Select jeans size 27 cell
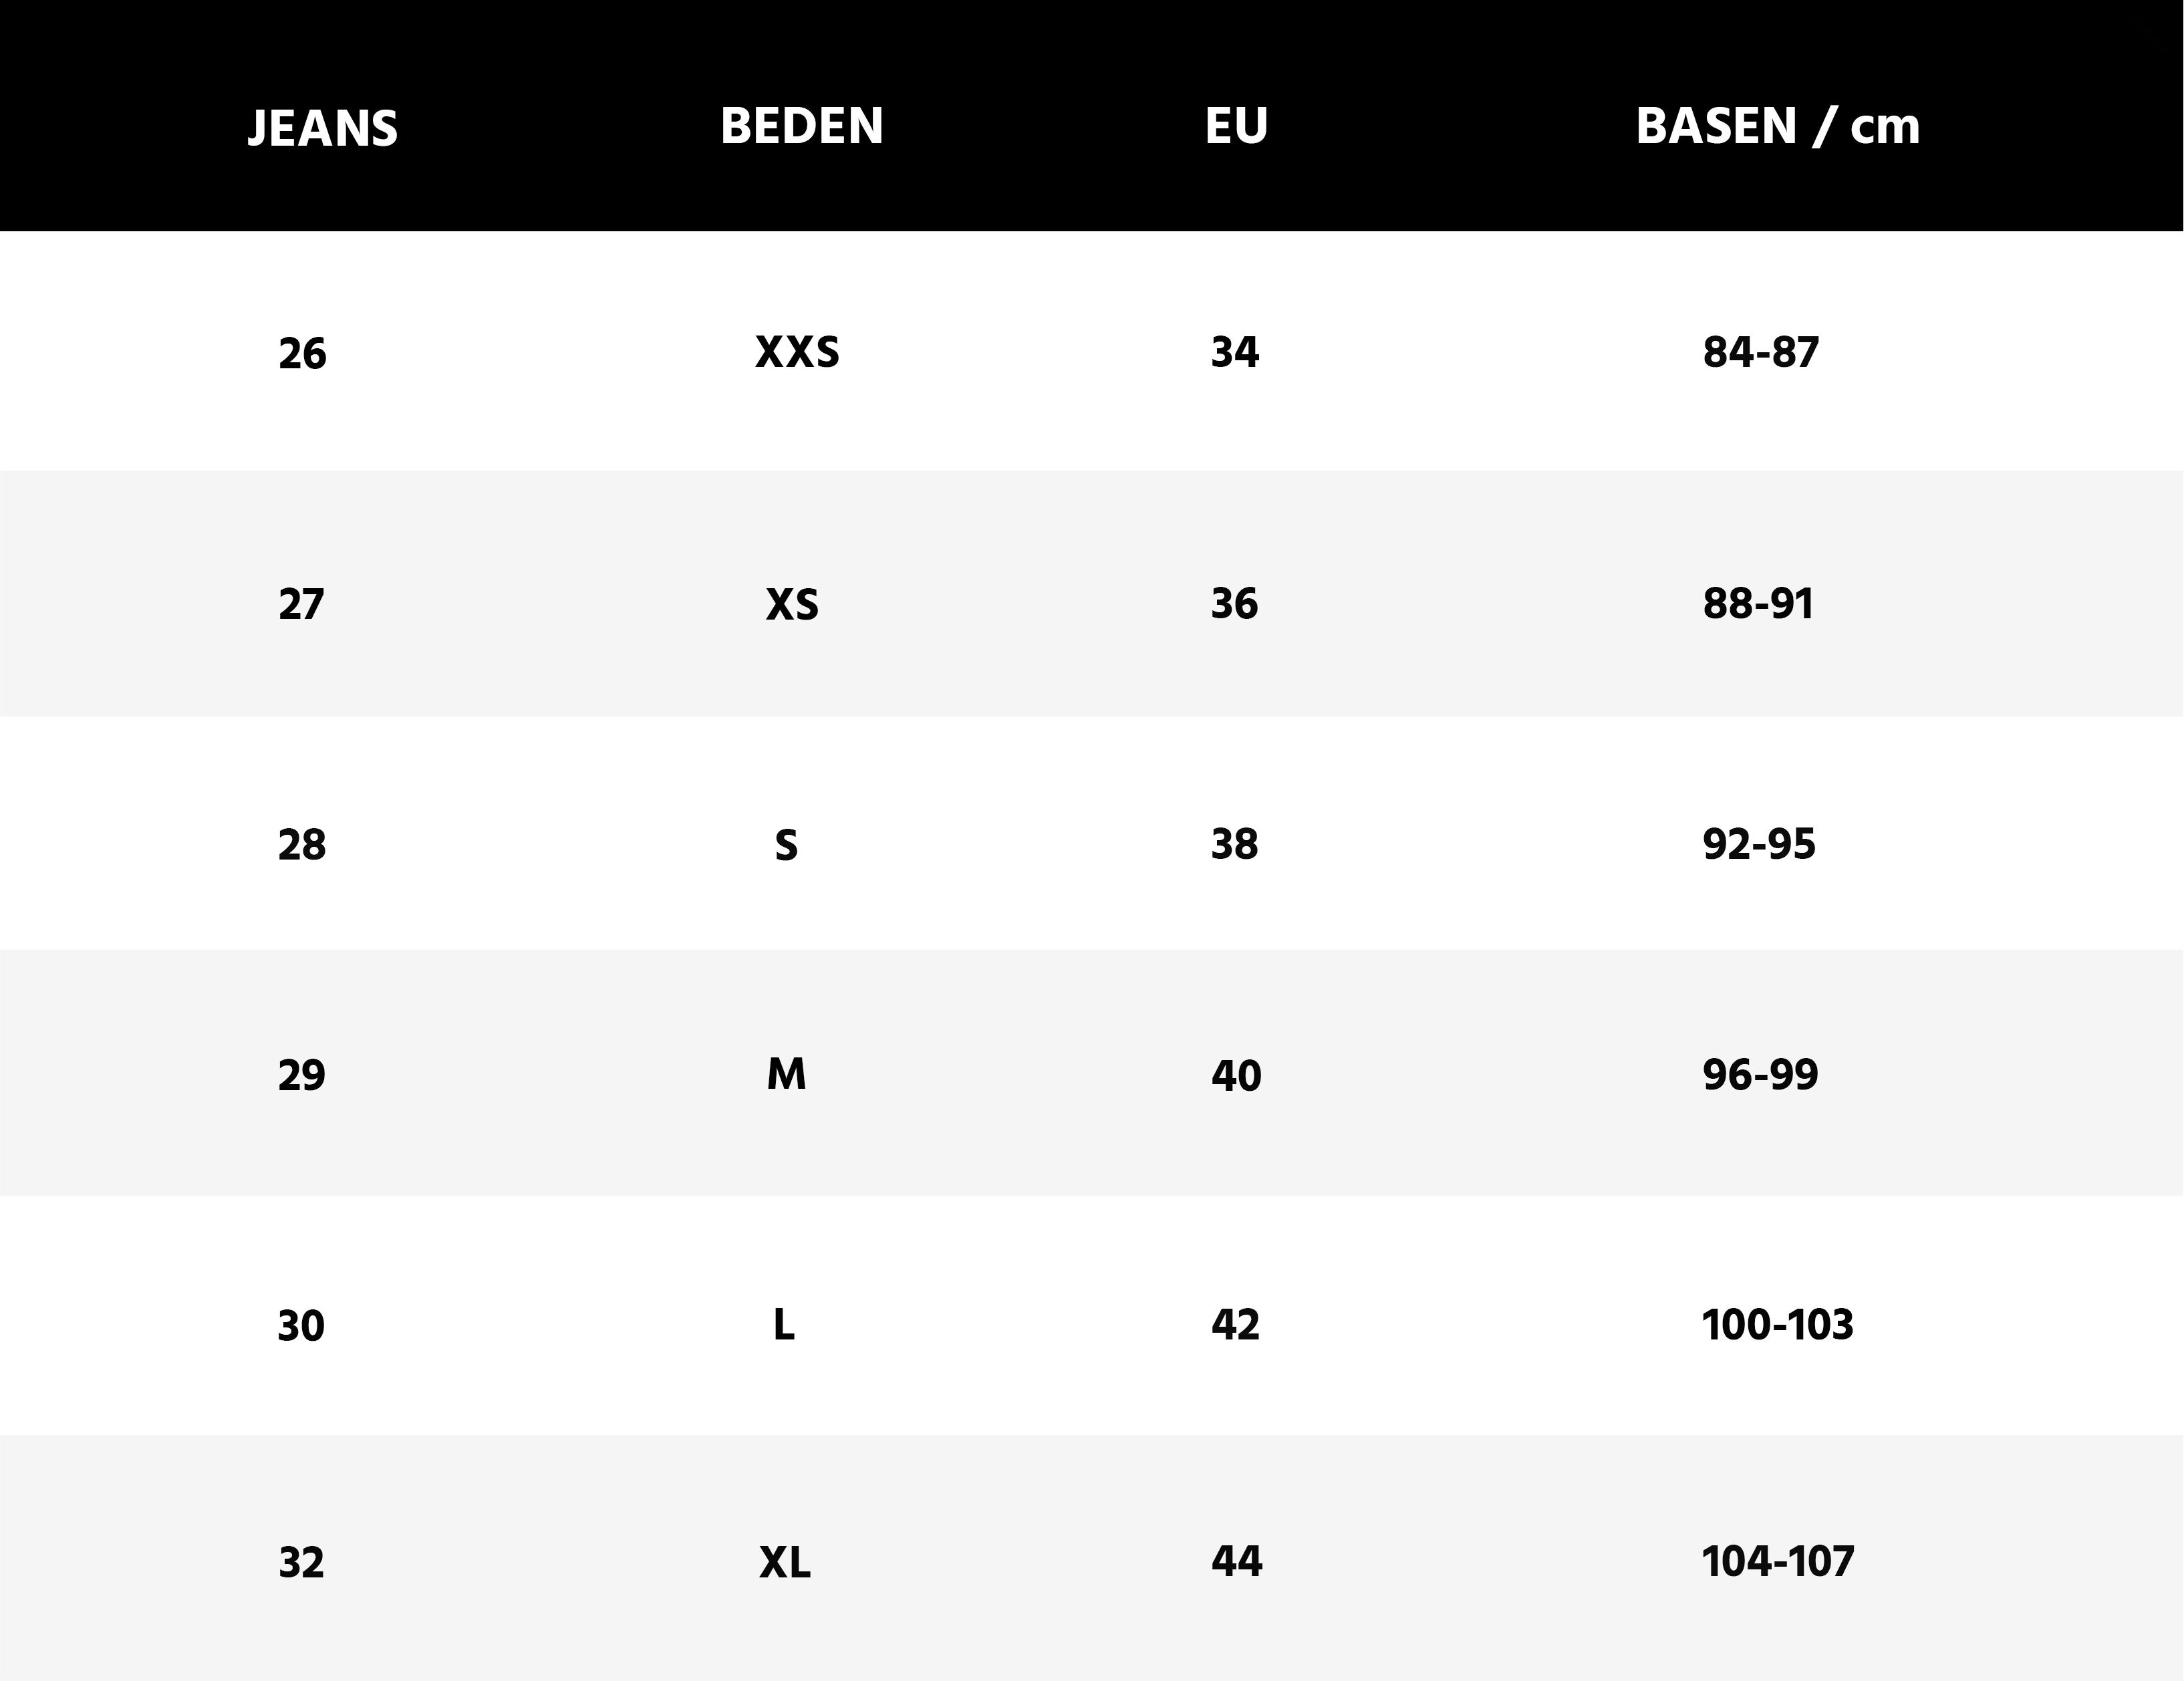 coord(301,604)
